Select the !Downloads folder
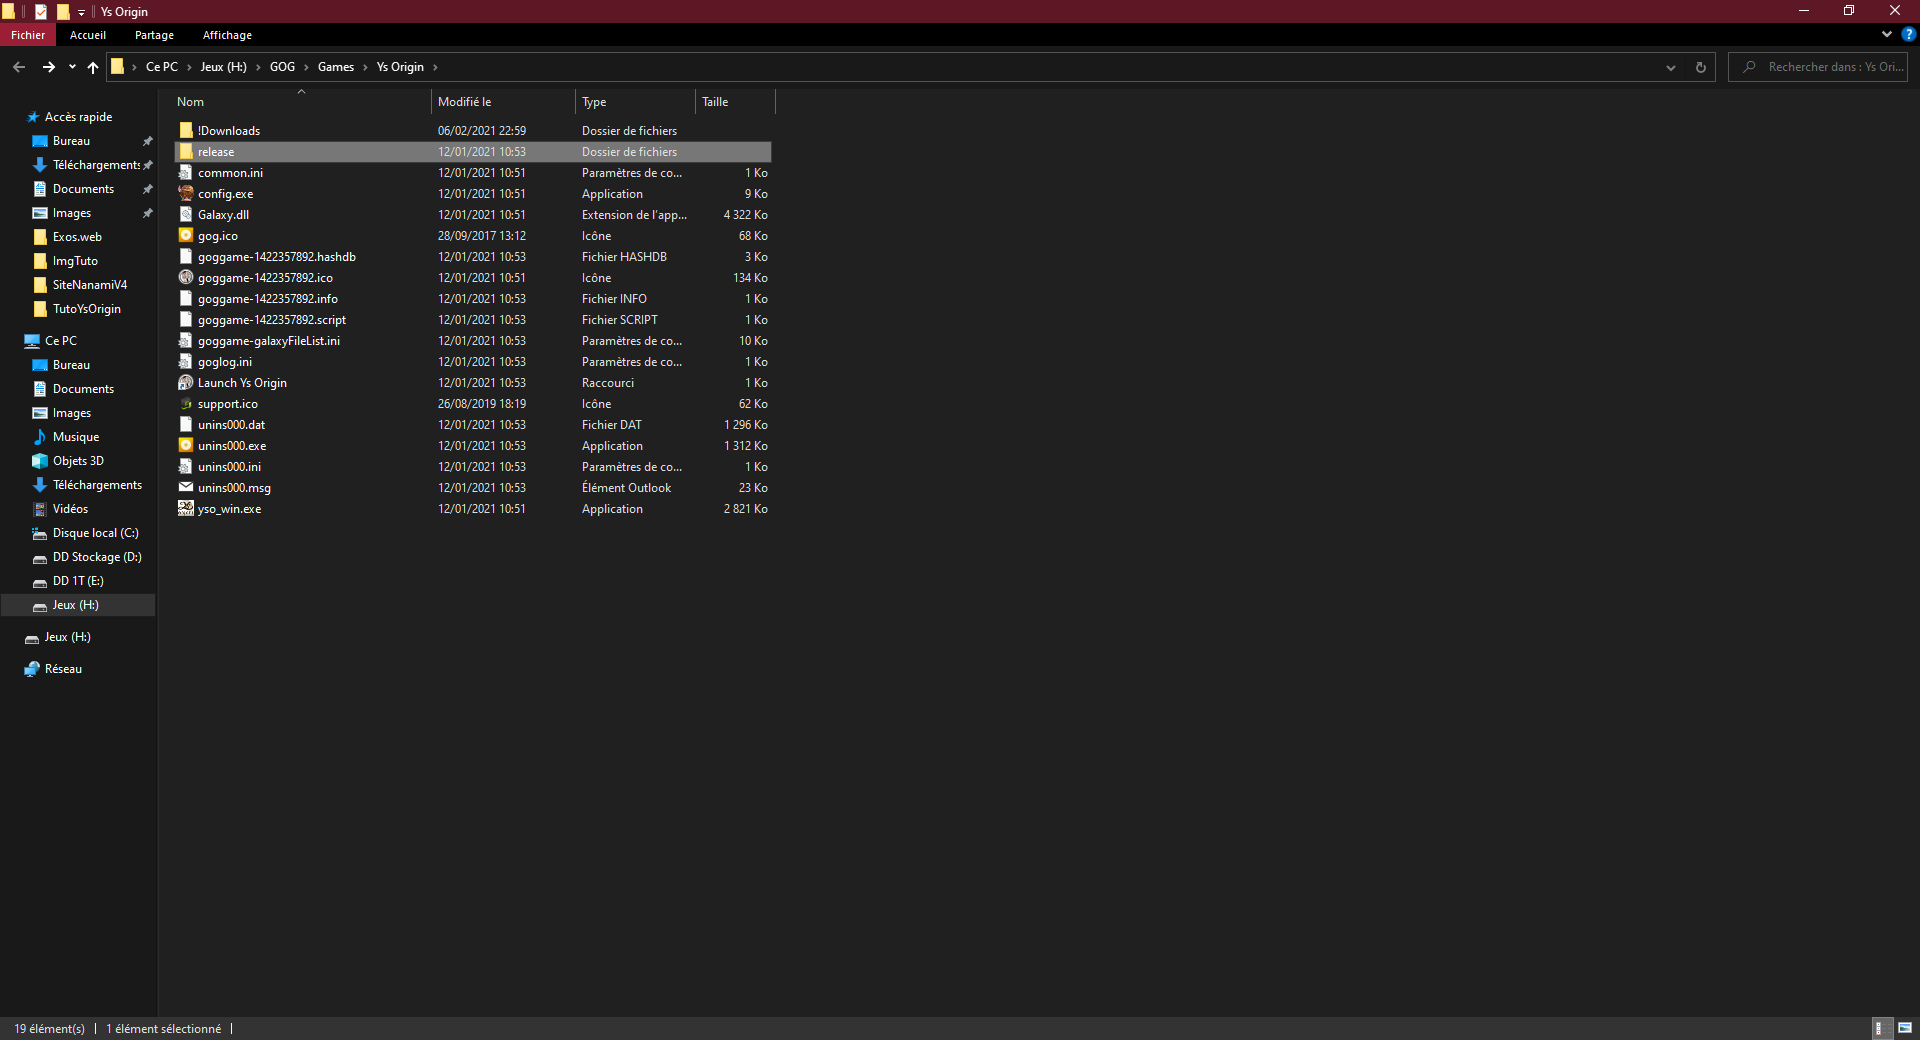Screen dimensions: 1920x1040 229,131
